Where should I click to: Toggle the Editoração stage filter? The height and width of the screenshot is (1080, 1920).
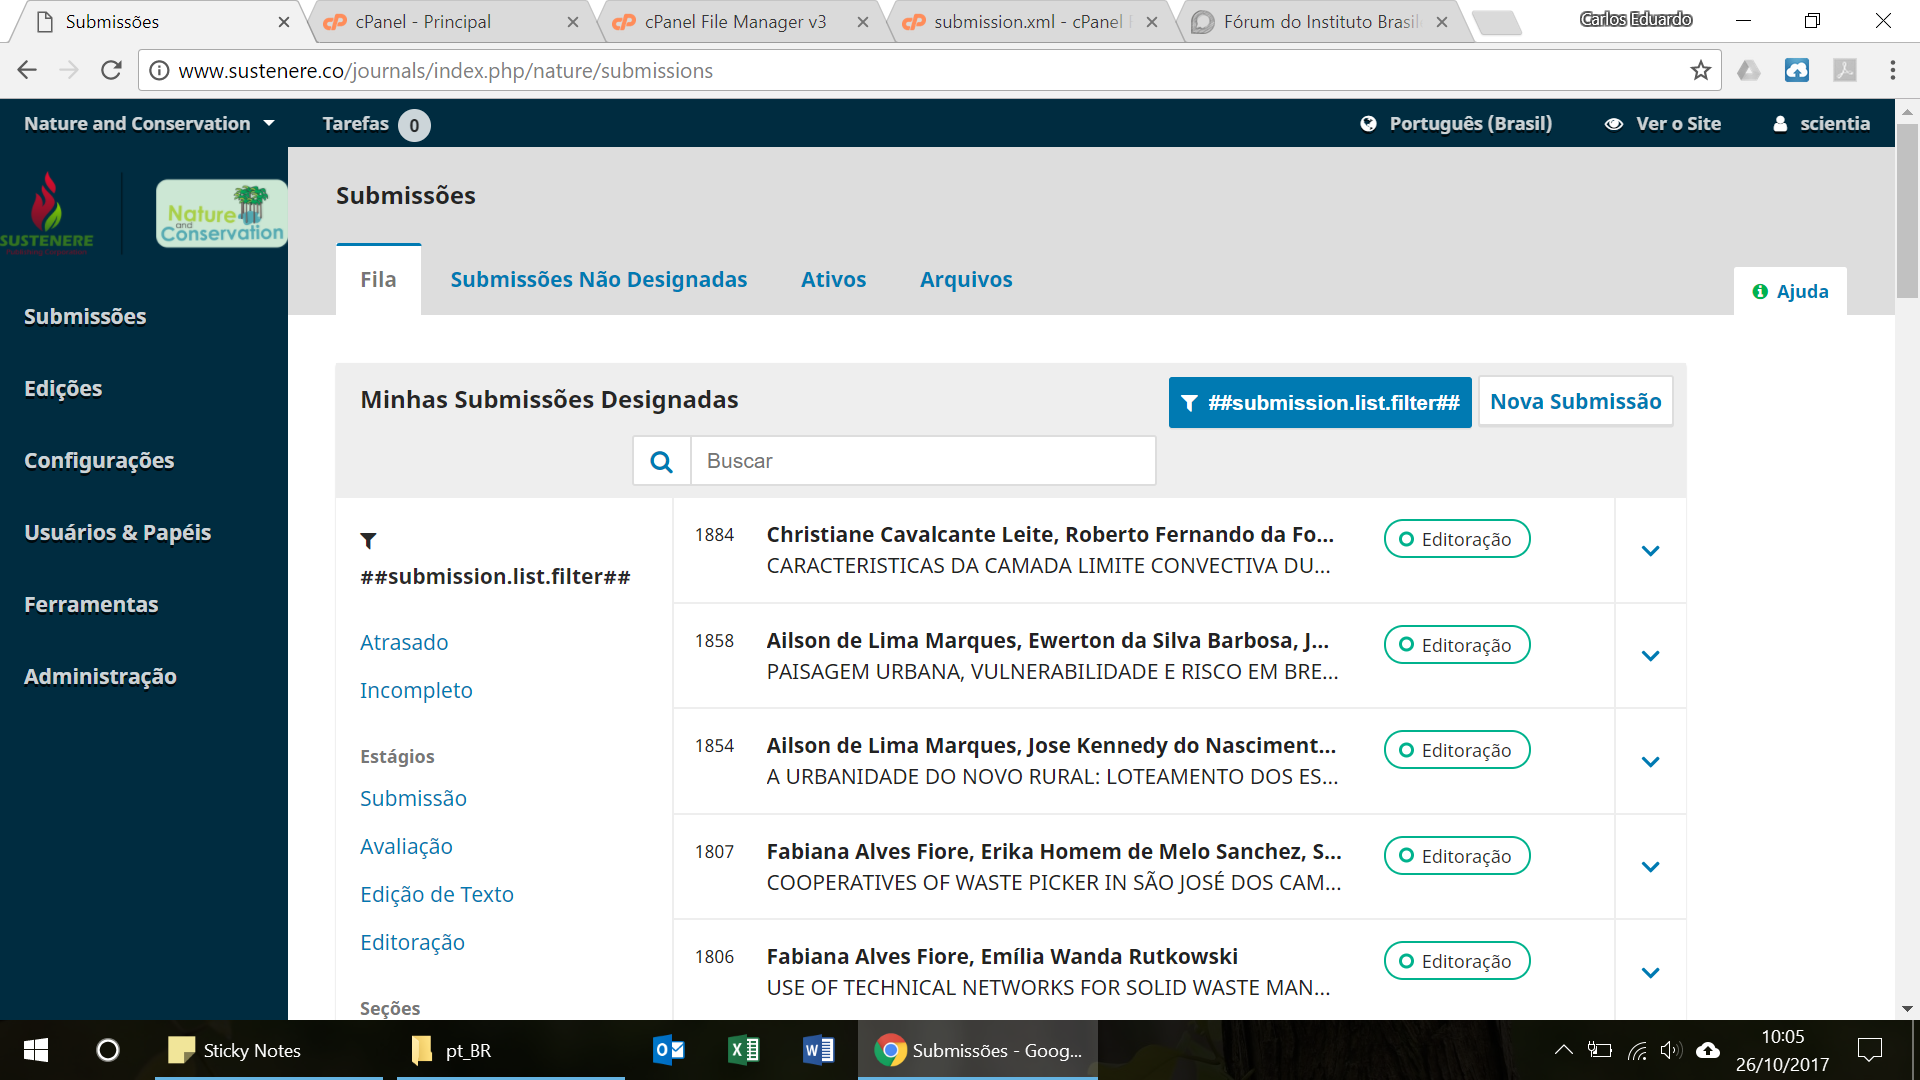[413, 942]
